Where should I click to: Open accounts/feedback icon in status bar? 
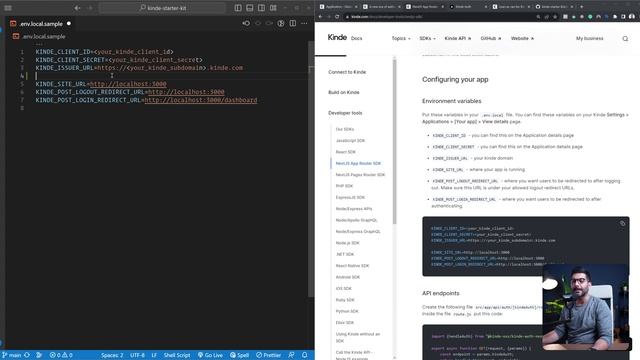tap(291, 355)
